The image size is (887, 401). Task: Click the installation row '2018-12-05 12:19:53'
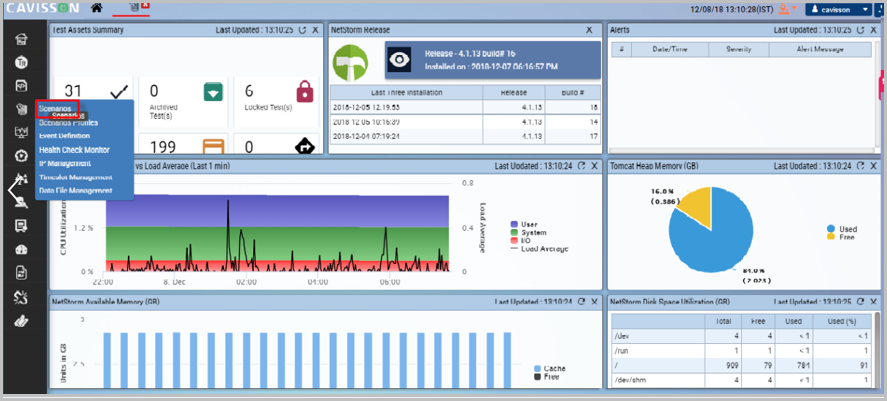[x=464, y=107]
